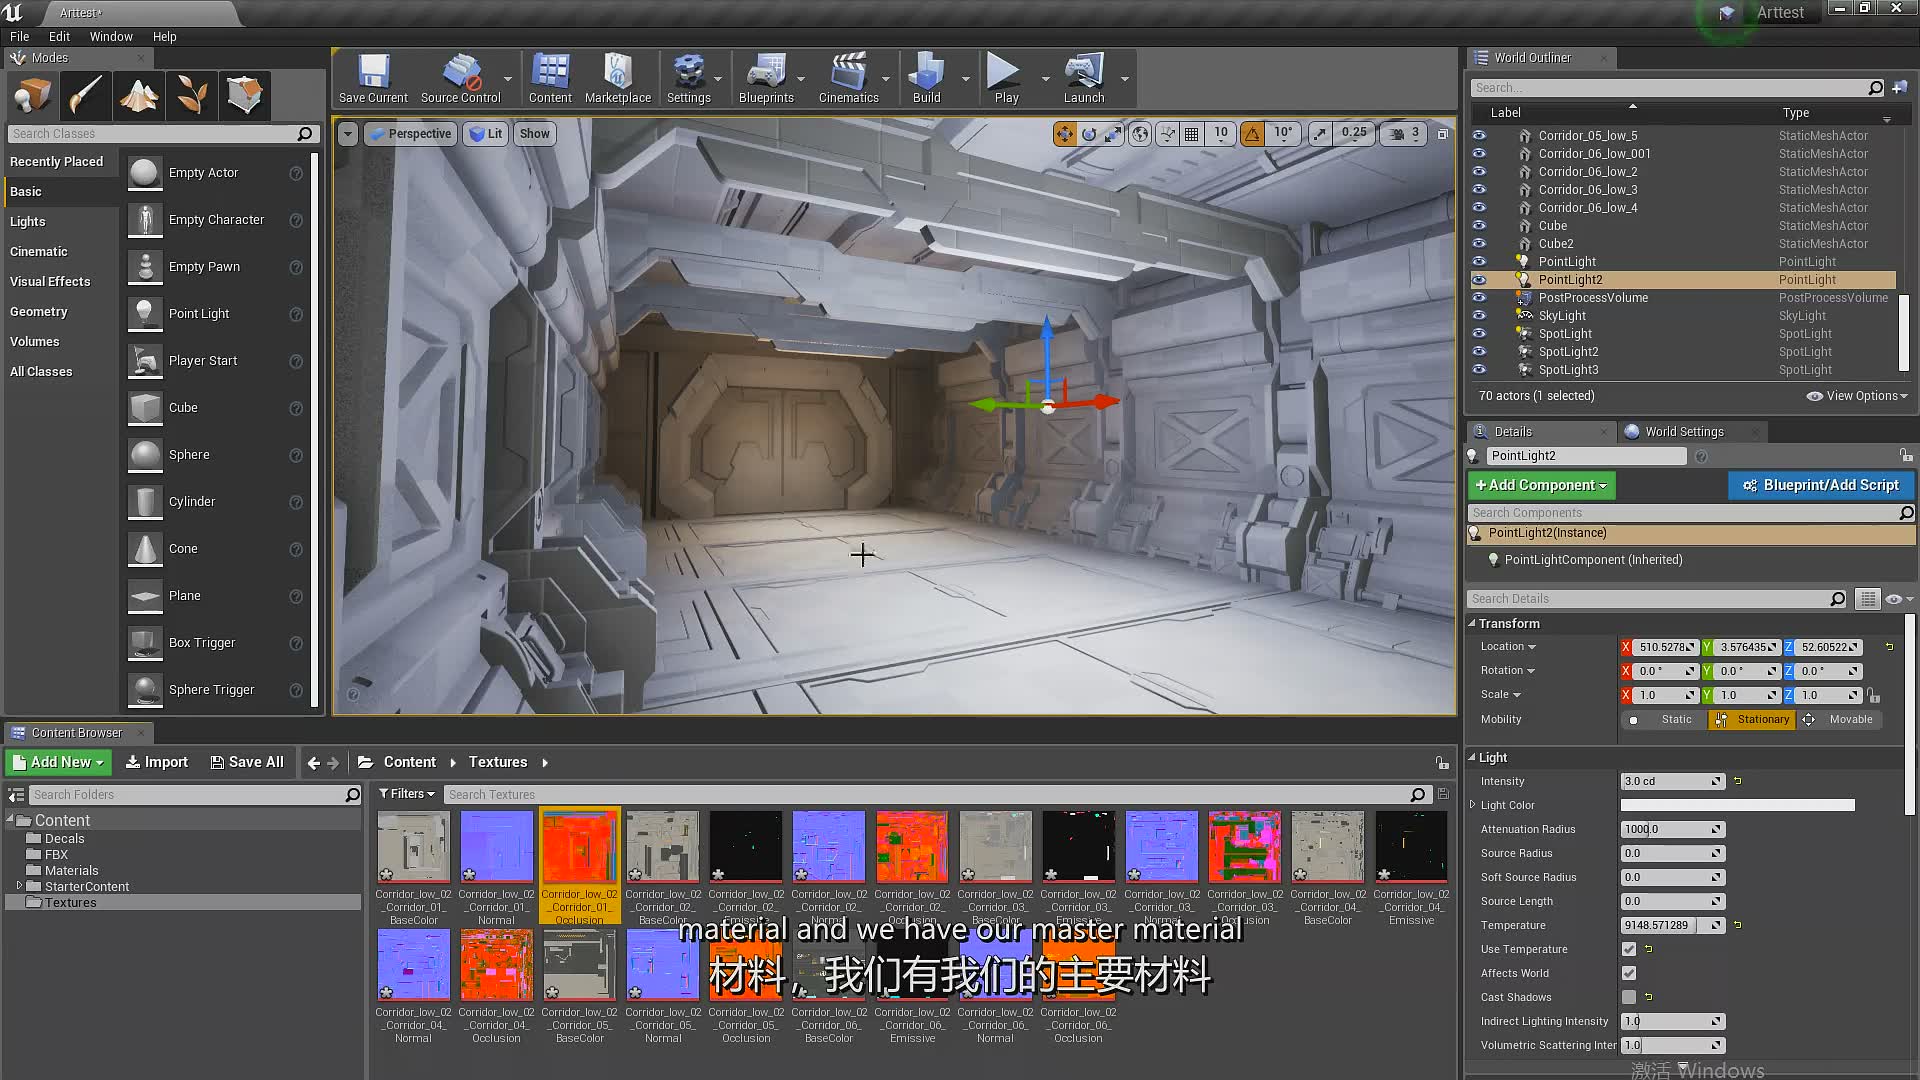This screenshot has height=1080, width=1920.
Task: Select Foliage mode icon
Action: pos(192,95)
